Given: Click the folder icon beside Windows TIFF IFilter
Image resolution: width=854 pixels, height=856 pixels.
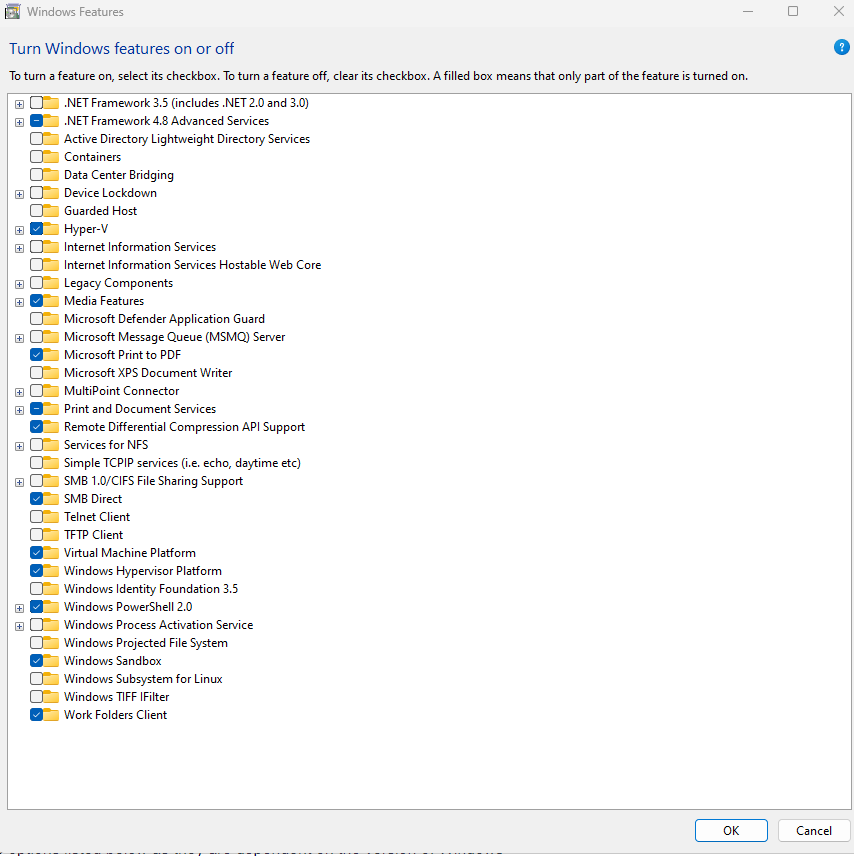Looking at the screenshot, I should point(51,697).
